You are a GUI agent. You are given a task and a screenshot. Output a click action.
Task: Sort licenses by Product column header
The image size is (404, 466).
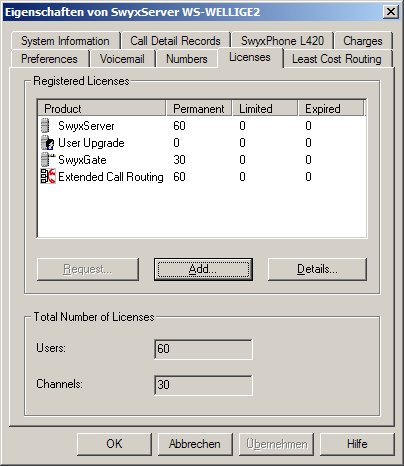click(x=102, y=109)
